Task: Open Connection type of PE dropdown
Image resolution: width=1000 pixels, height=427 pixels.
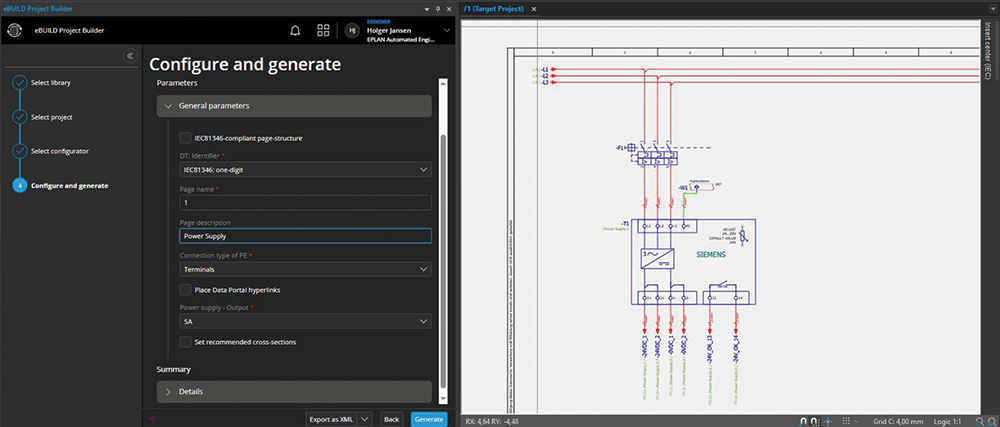Action: (305, 270)
